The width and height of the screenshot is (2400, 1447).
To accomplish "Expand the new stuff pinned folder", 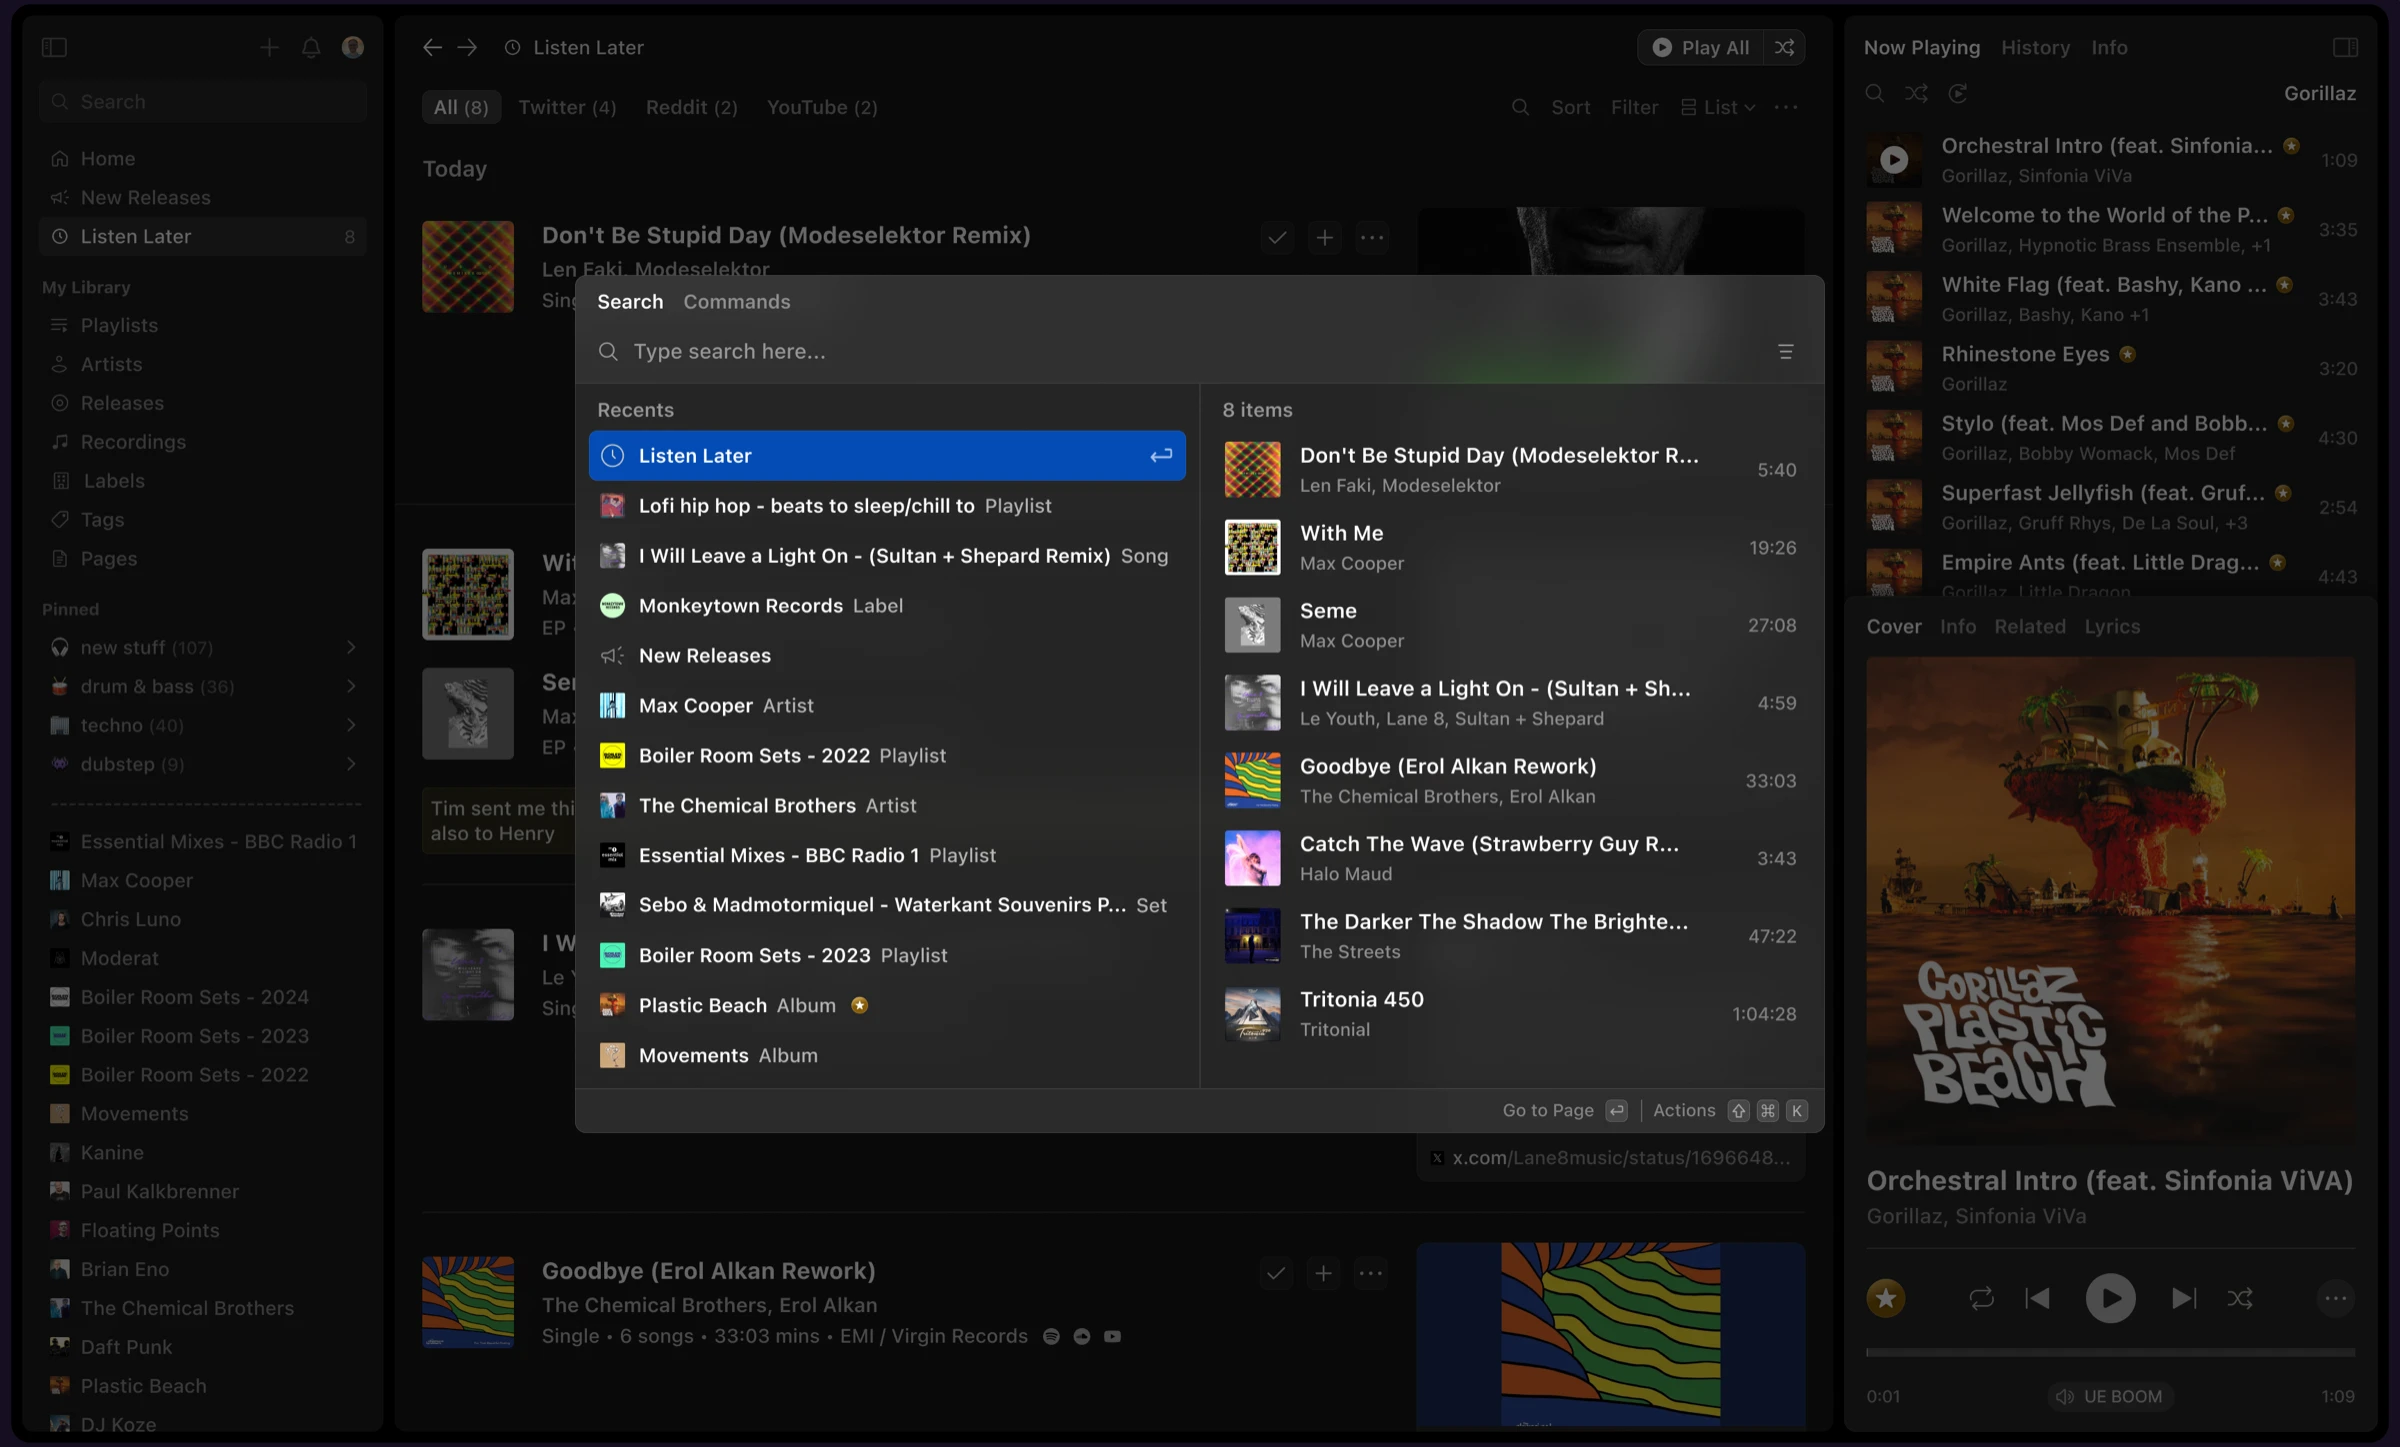I will (351, 648).
